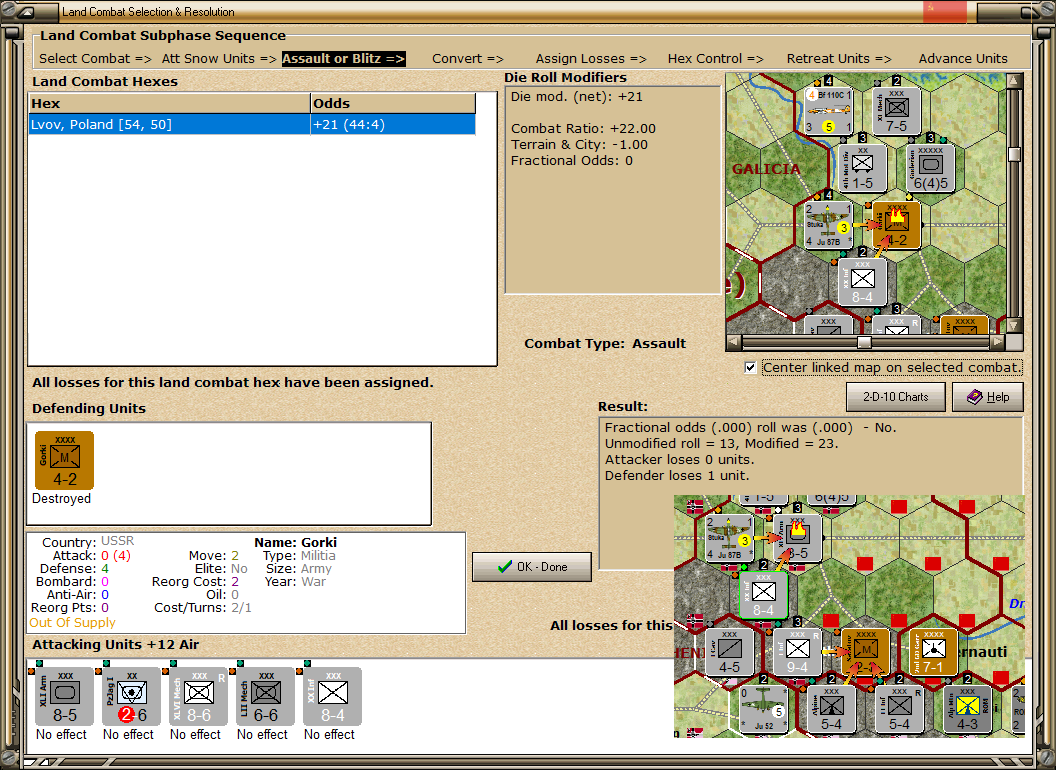Click the Hex column header

[169, 104]
